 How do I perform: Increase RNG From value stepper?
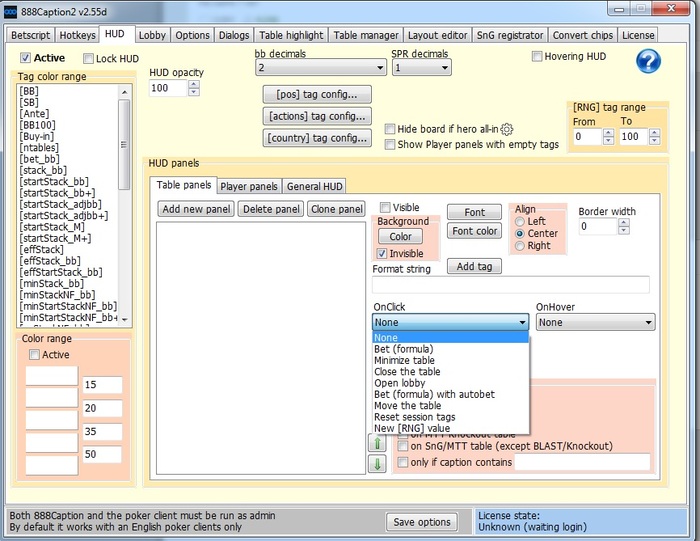(608, 133)
